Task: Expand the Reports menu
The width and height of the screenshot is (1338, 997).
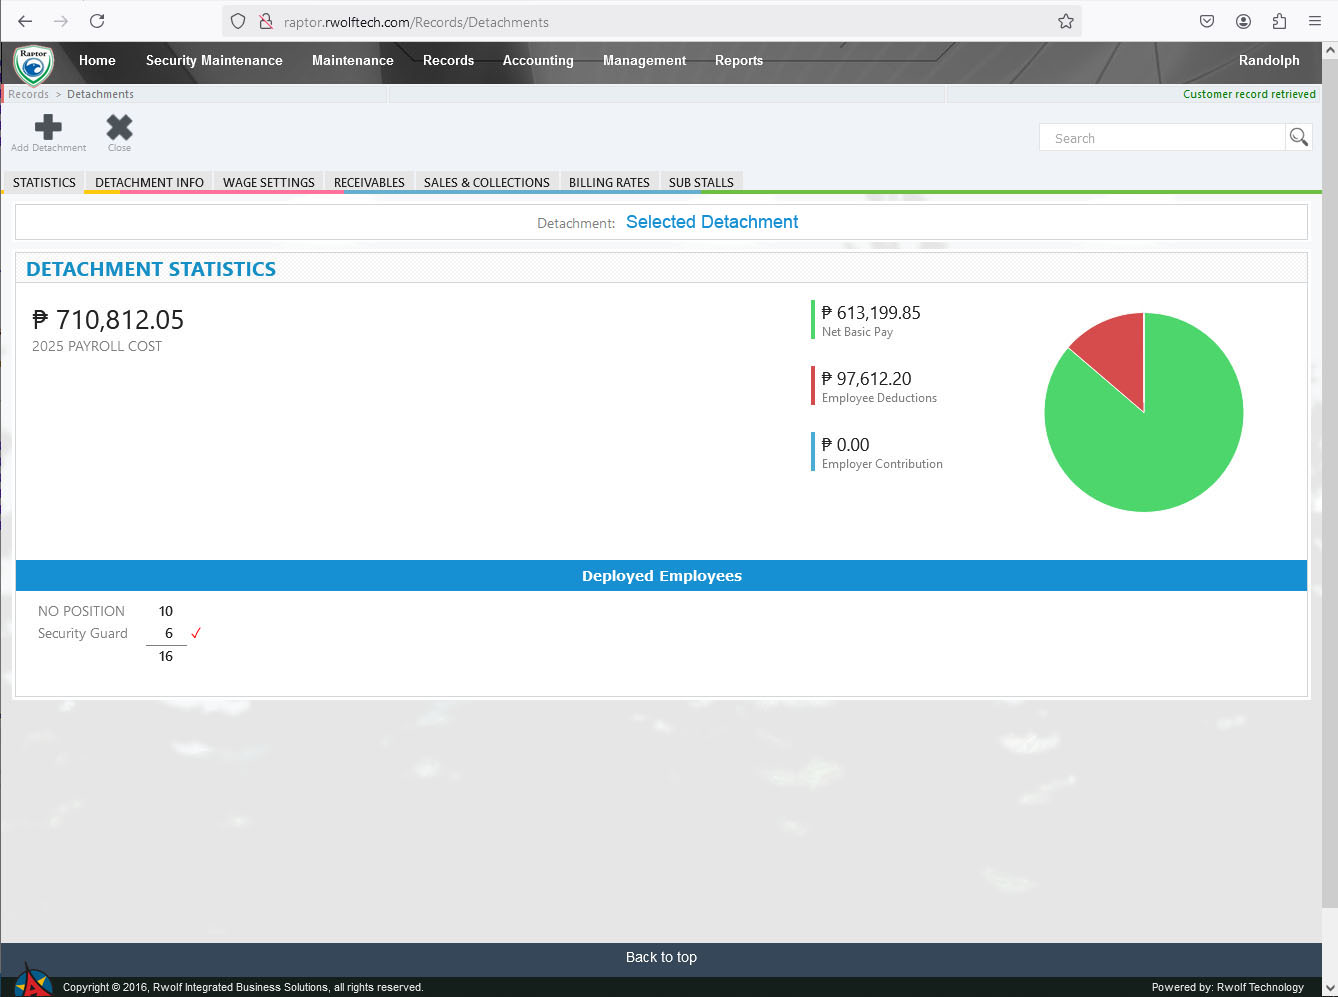Action: (x=738, y=61)
